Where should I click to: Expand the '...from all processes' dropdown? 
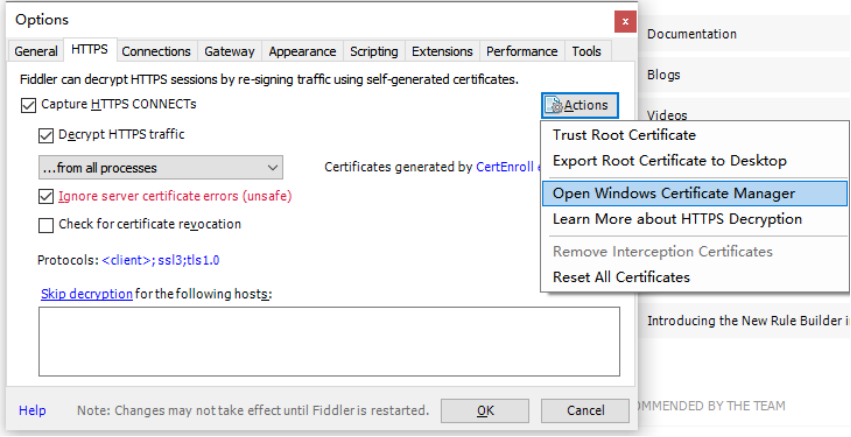(x=161, y=168)
